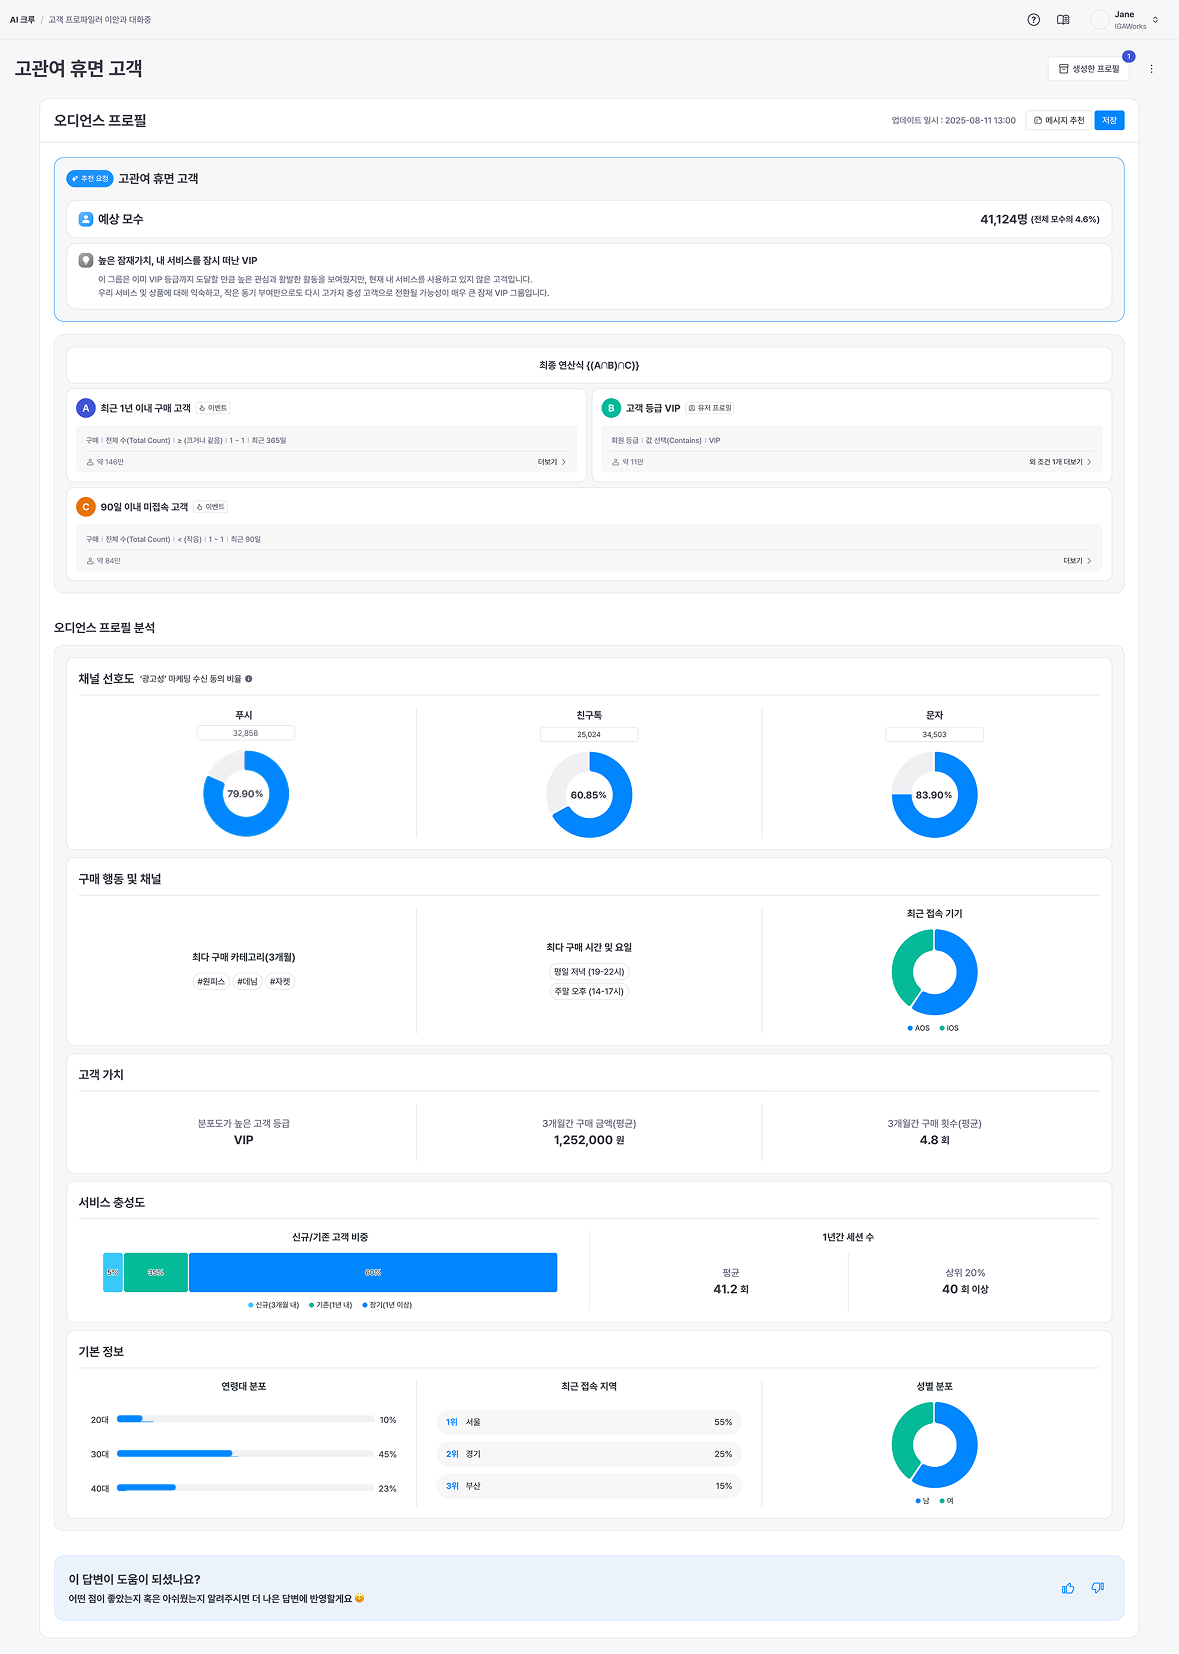Viewport: 1179px width, 1654px height.
Task: Give thumbs down feedback
Action: coord(1097,1588)
